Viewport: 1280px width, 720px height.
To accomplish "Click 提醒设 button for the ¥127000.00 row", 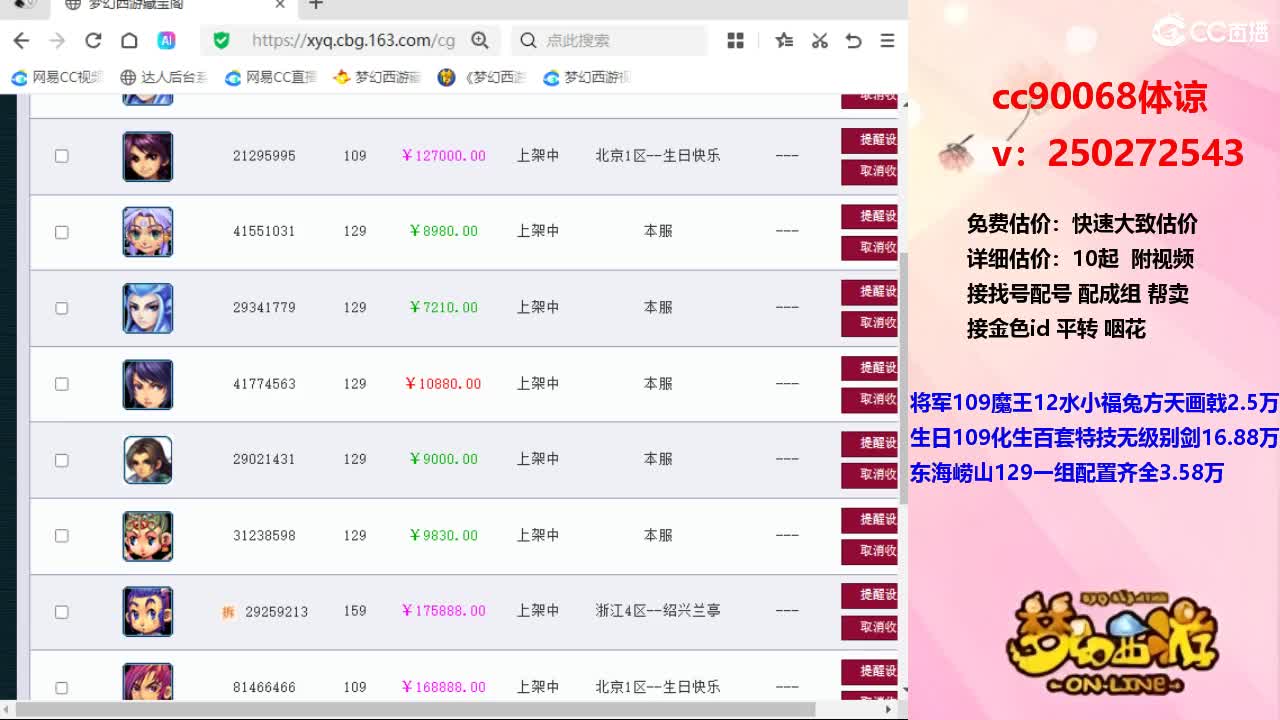I will [x=869, y=140].
